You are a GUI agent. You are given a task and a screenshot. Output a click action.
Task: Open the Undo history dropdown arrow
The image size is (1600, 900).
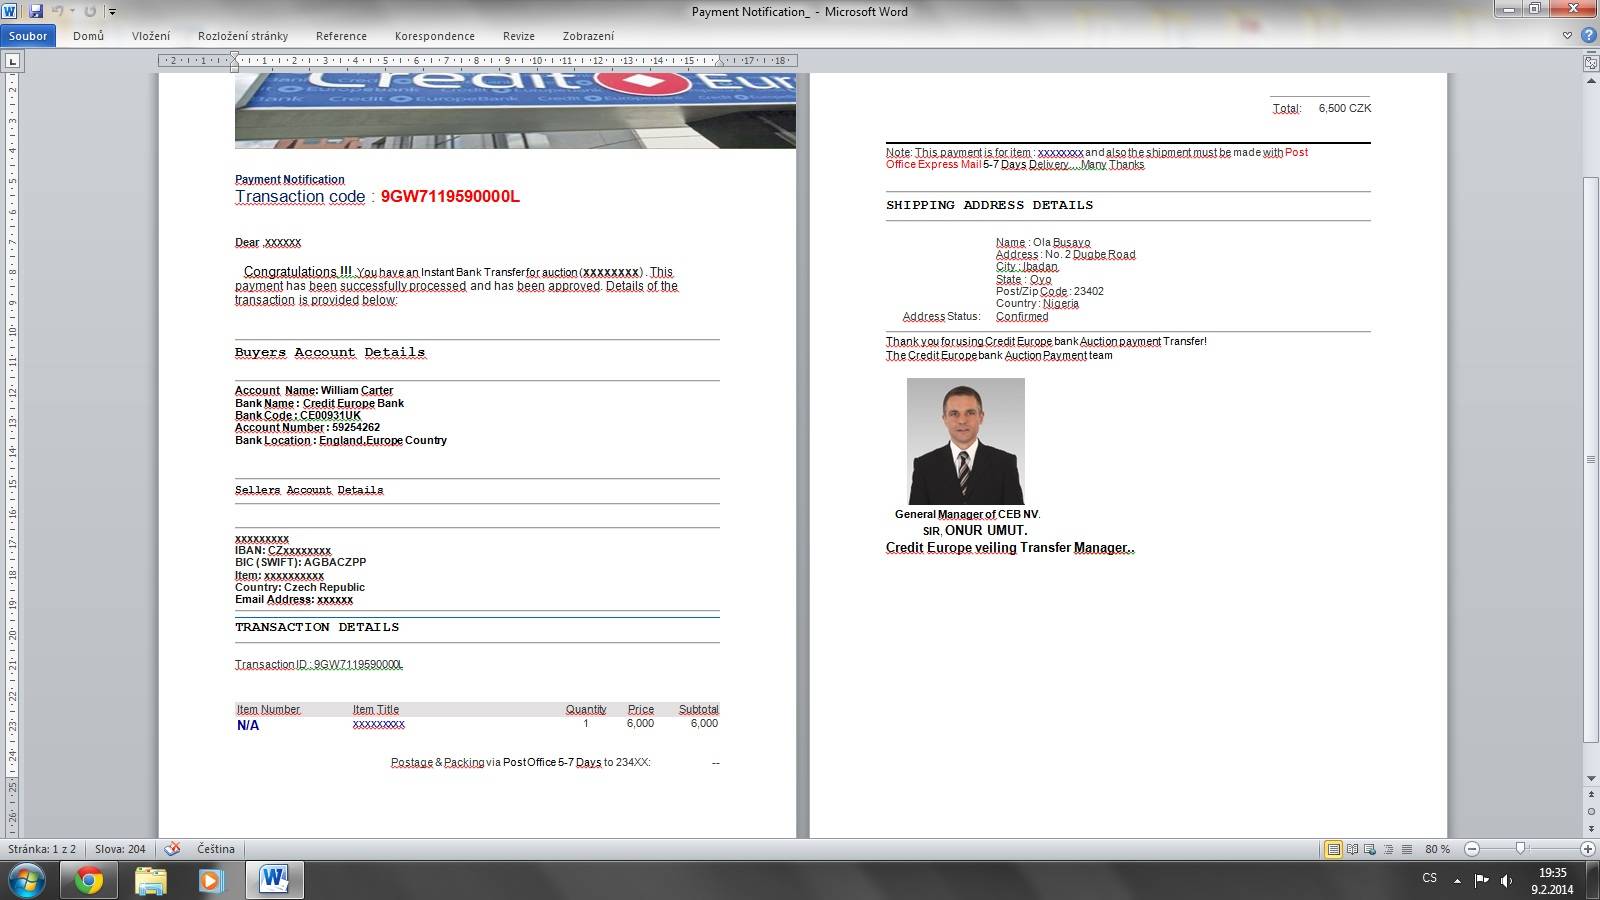pyautogui.click(x=72, y=11)
